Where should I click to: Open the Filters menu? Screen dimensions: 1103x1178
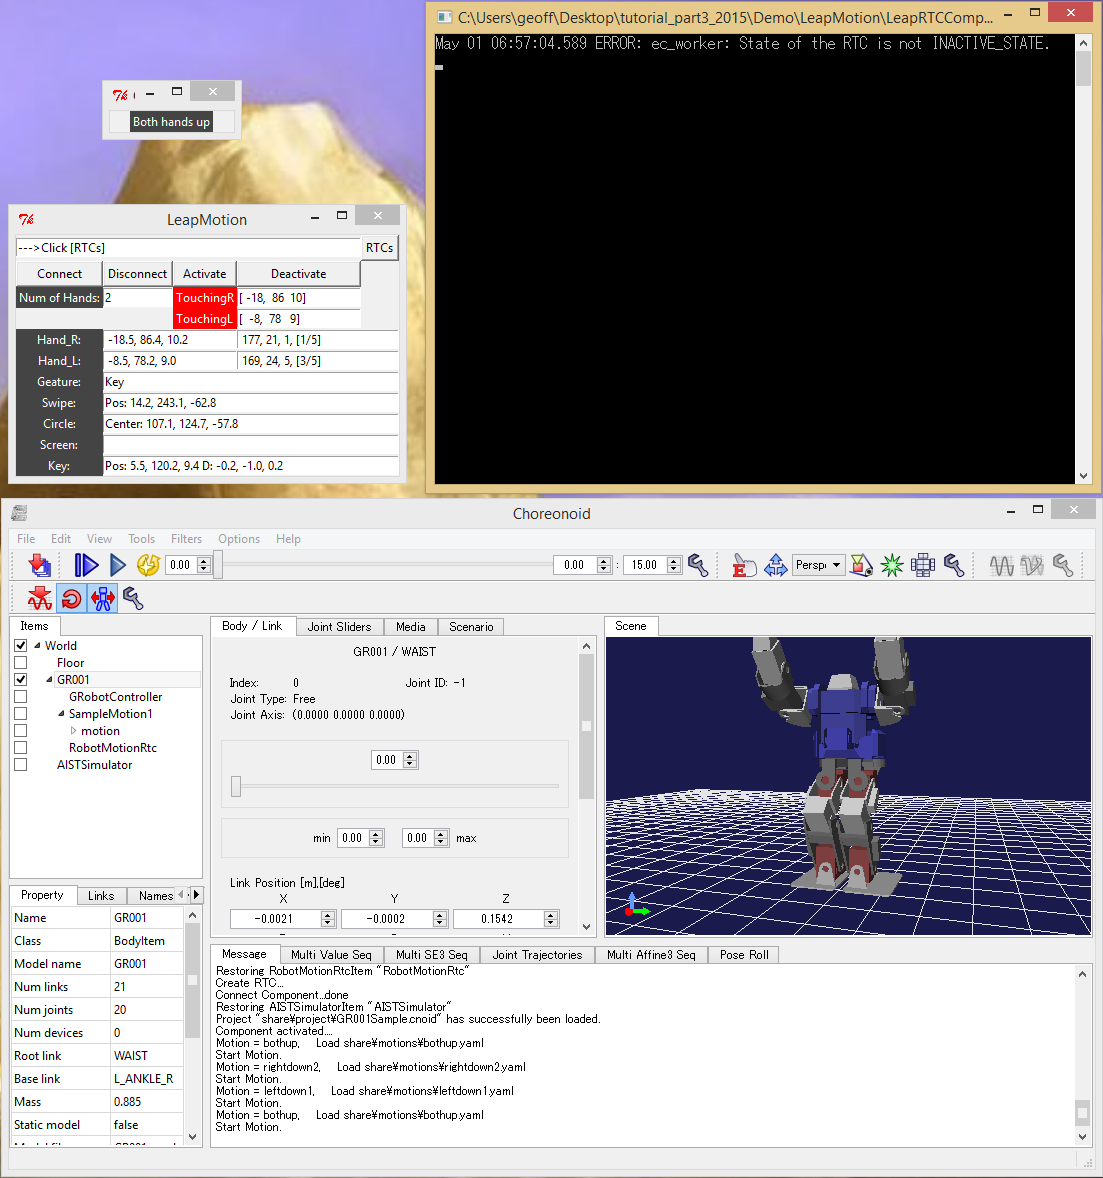point(186,539)
